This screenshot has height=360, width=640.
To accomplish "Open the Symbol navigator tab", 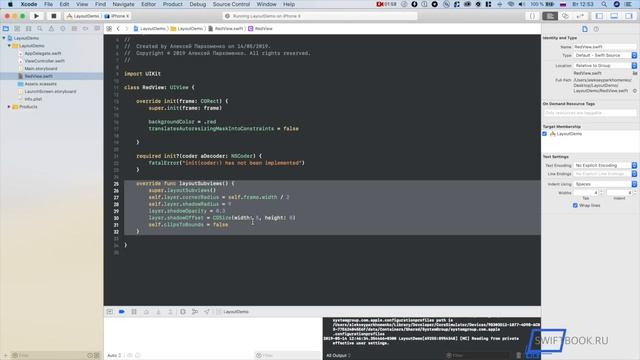I will pos(29,29).
